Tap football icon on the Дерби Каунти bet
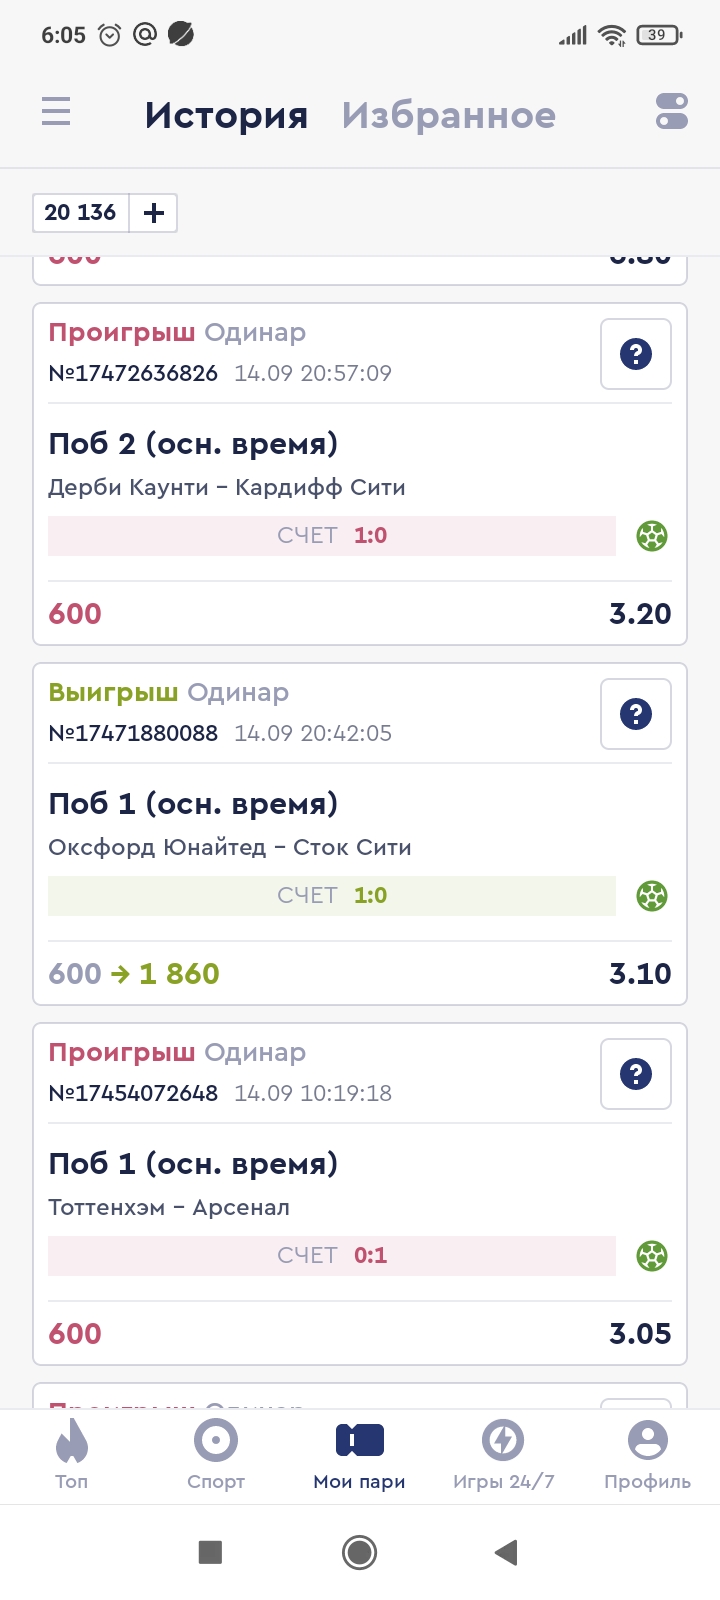This screenshot has height=1600, width=720. 652,536
